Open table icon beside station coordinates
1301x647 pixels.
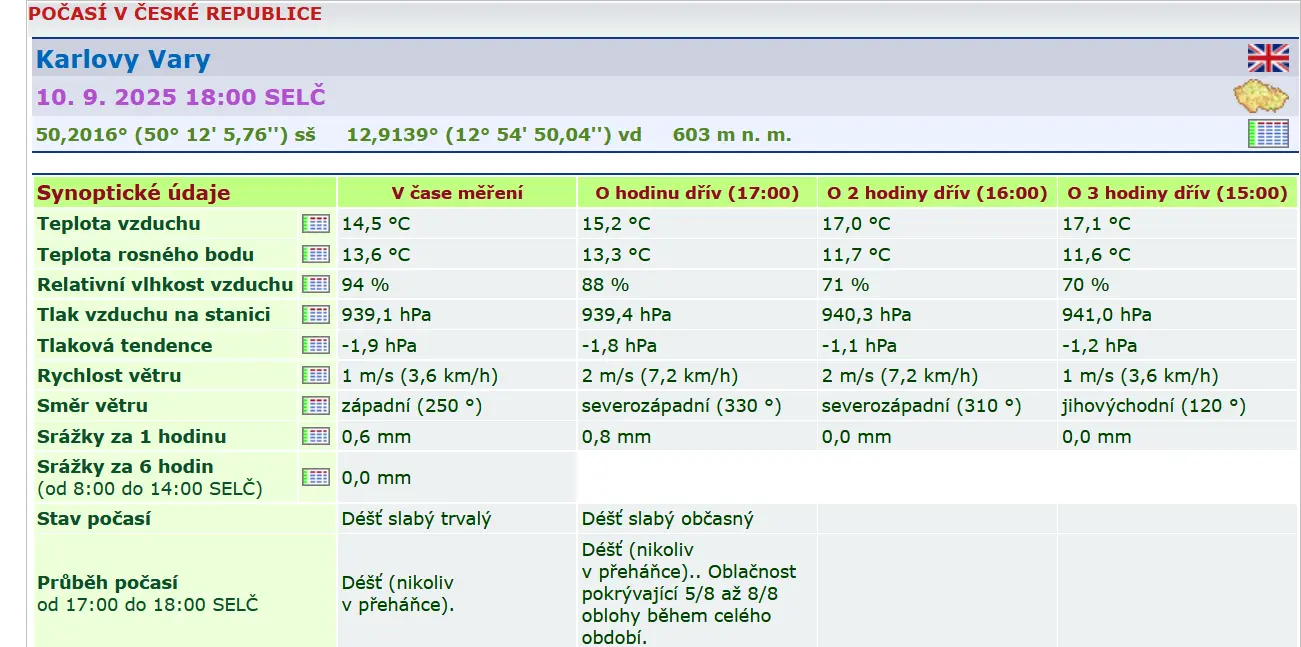pos(1267,133)
